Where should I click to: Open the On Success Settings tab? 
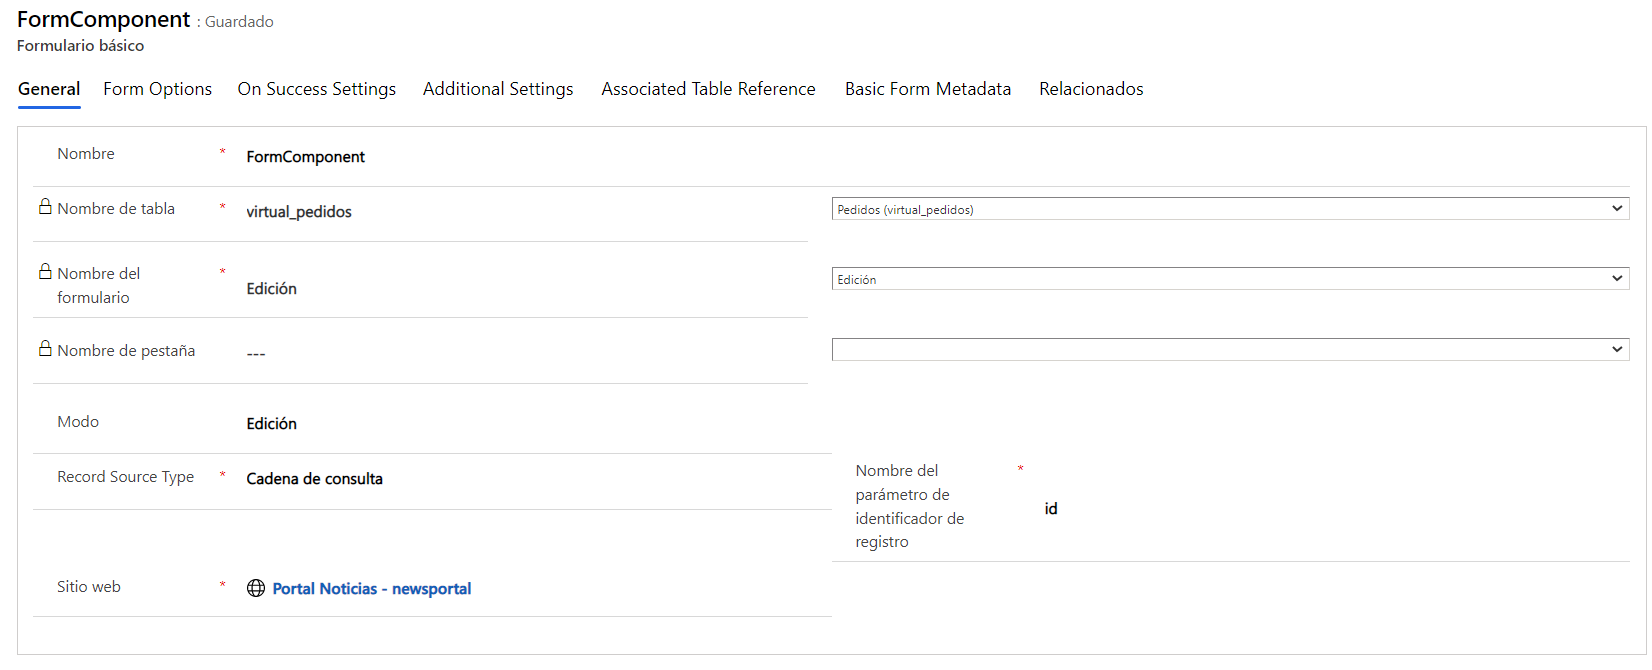click(x=316, y=89)
